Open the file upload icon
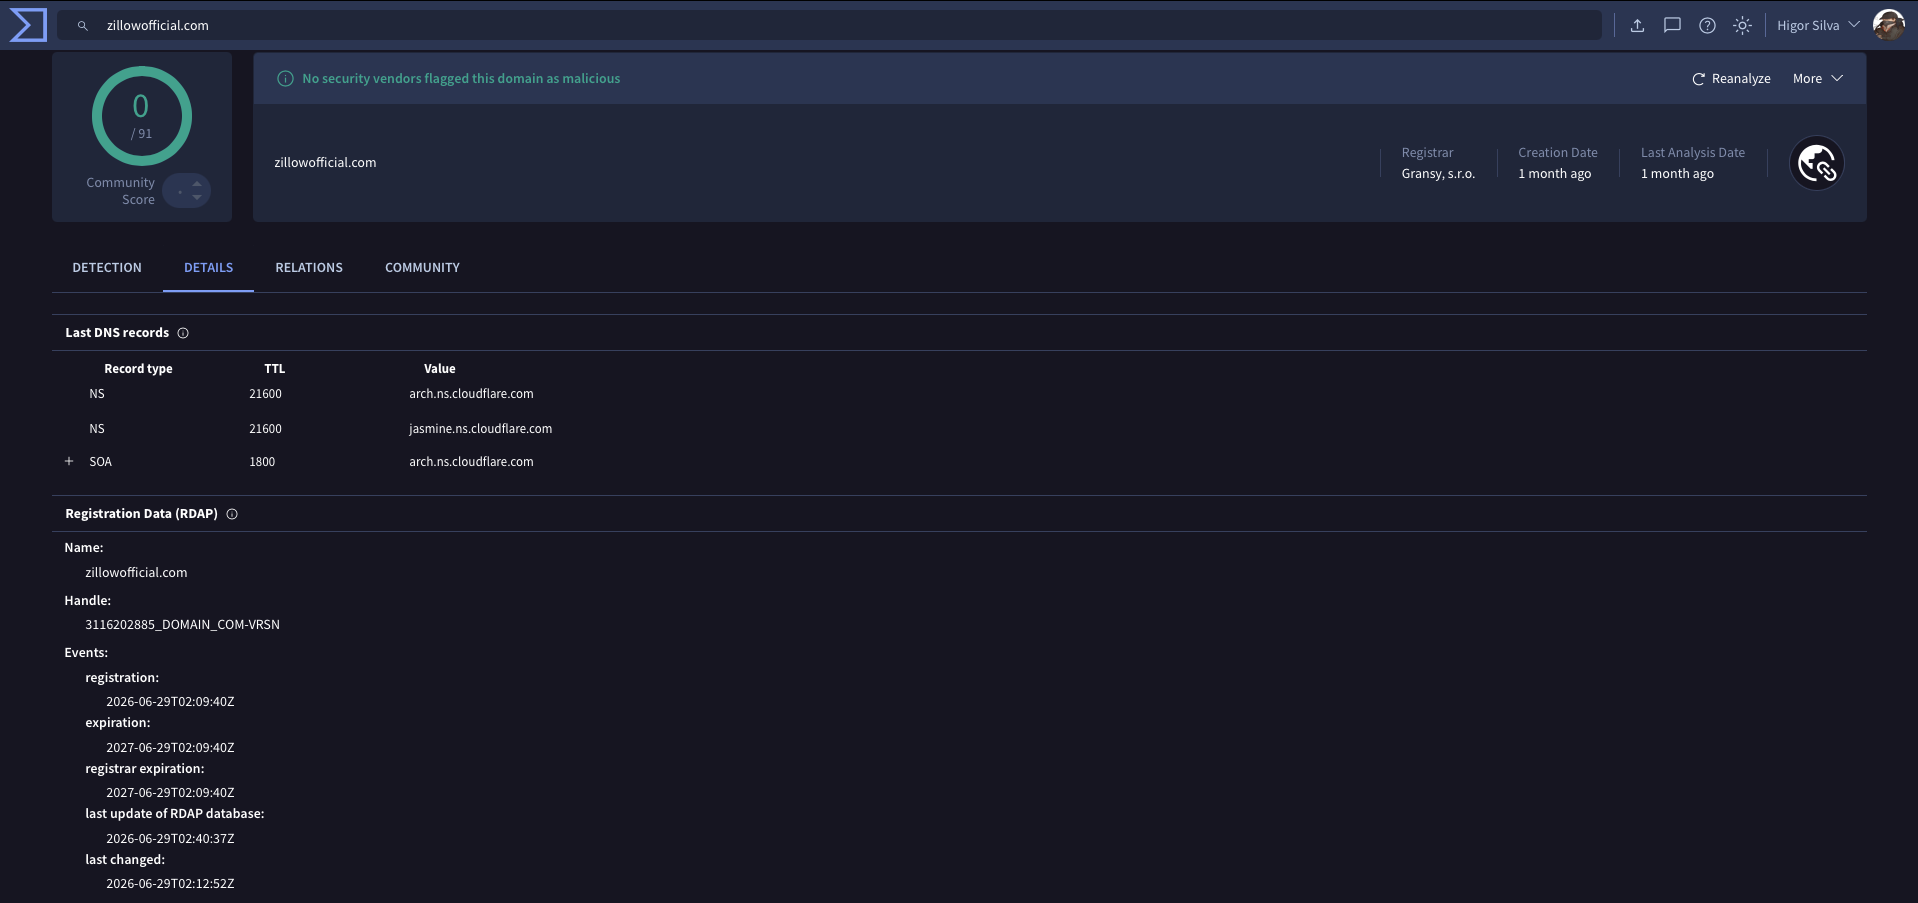This screenshot has width=1918, height=903. [1637, 26]
